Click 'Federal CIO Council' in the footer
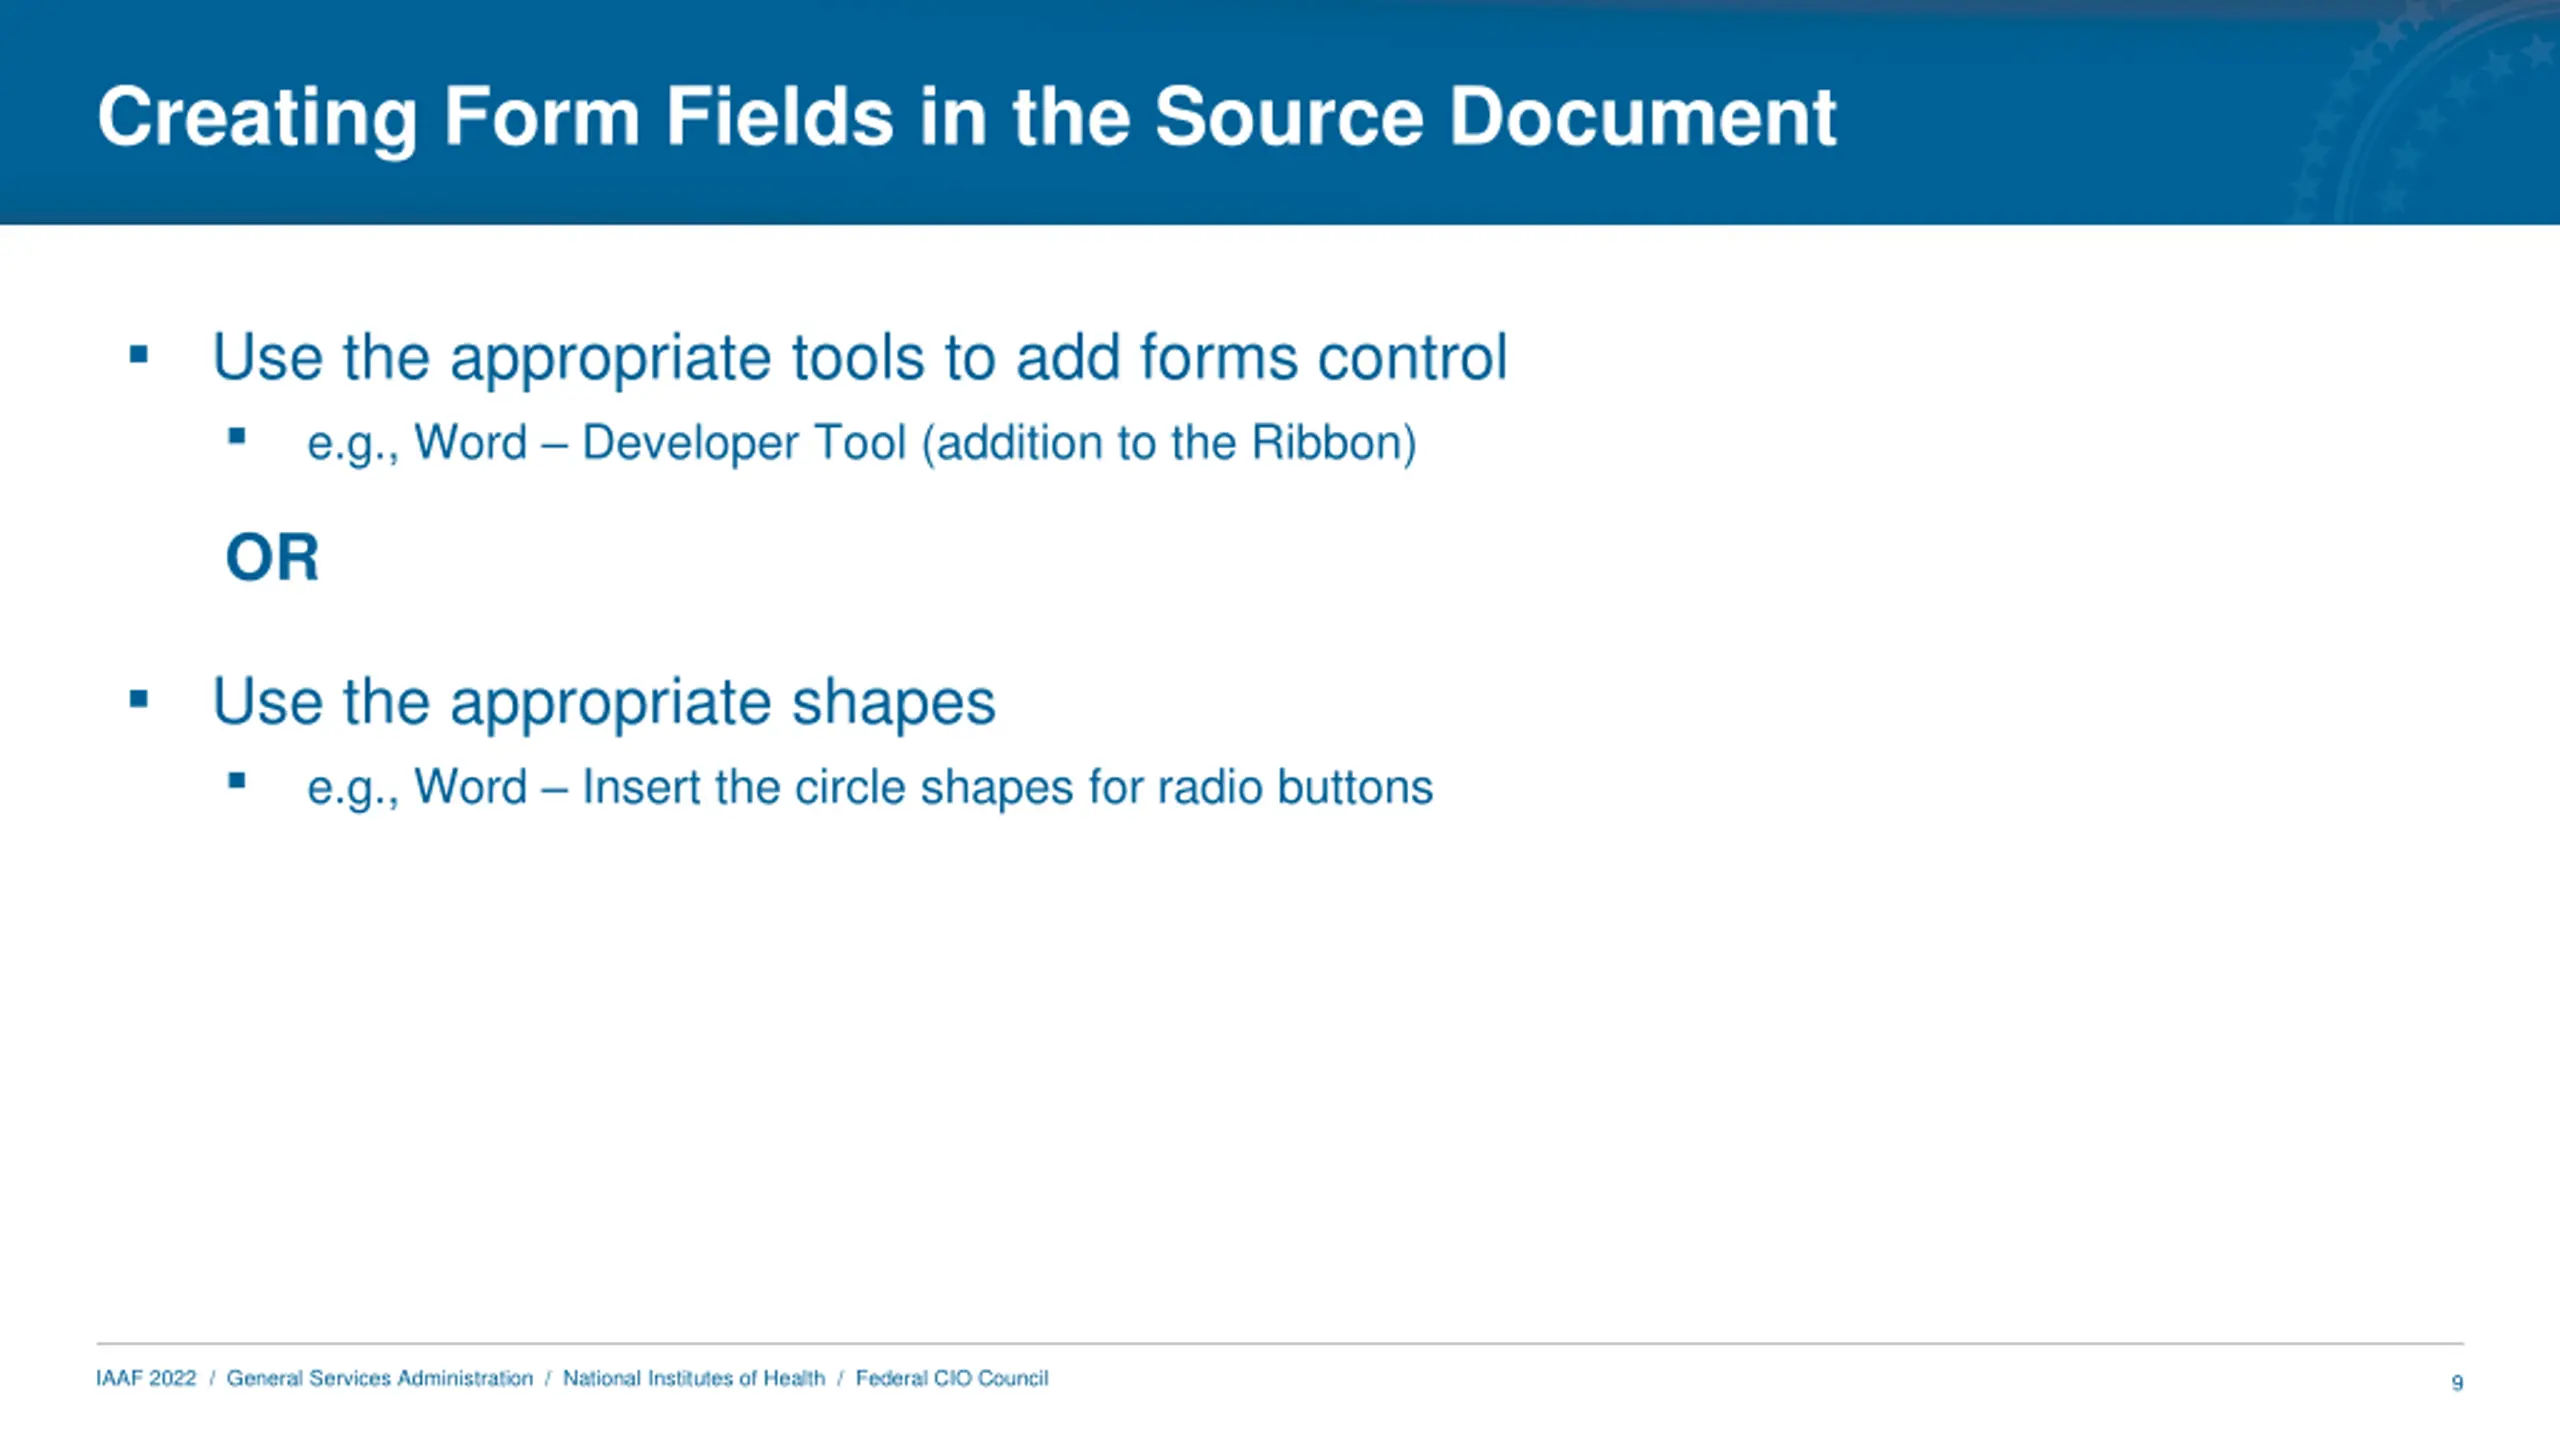The width and height of the screenshot is (2560, 1440). (952, 1378)
